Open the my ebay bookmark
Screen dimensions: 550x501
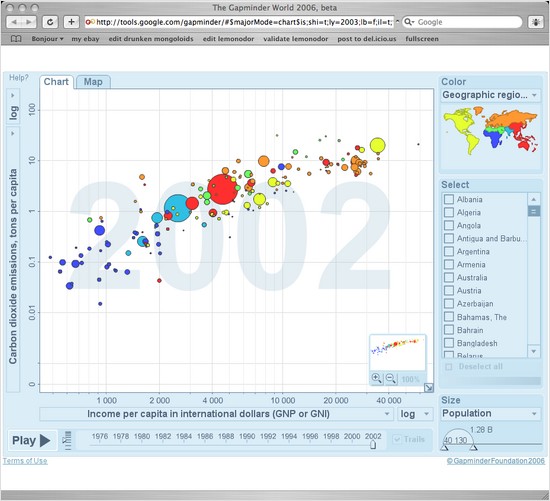click(x=85, y=39)
